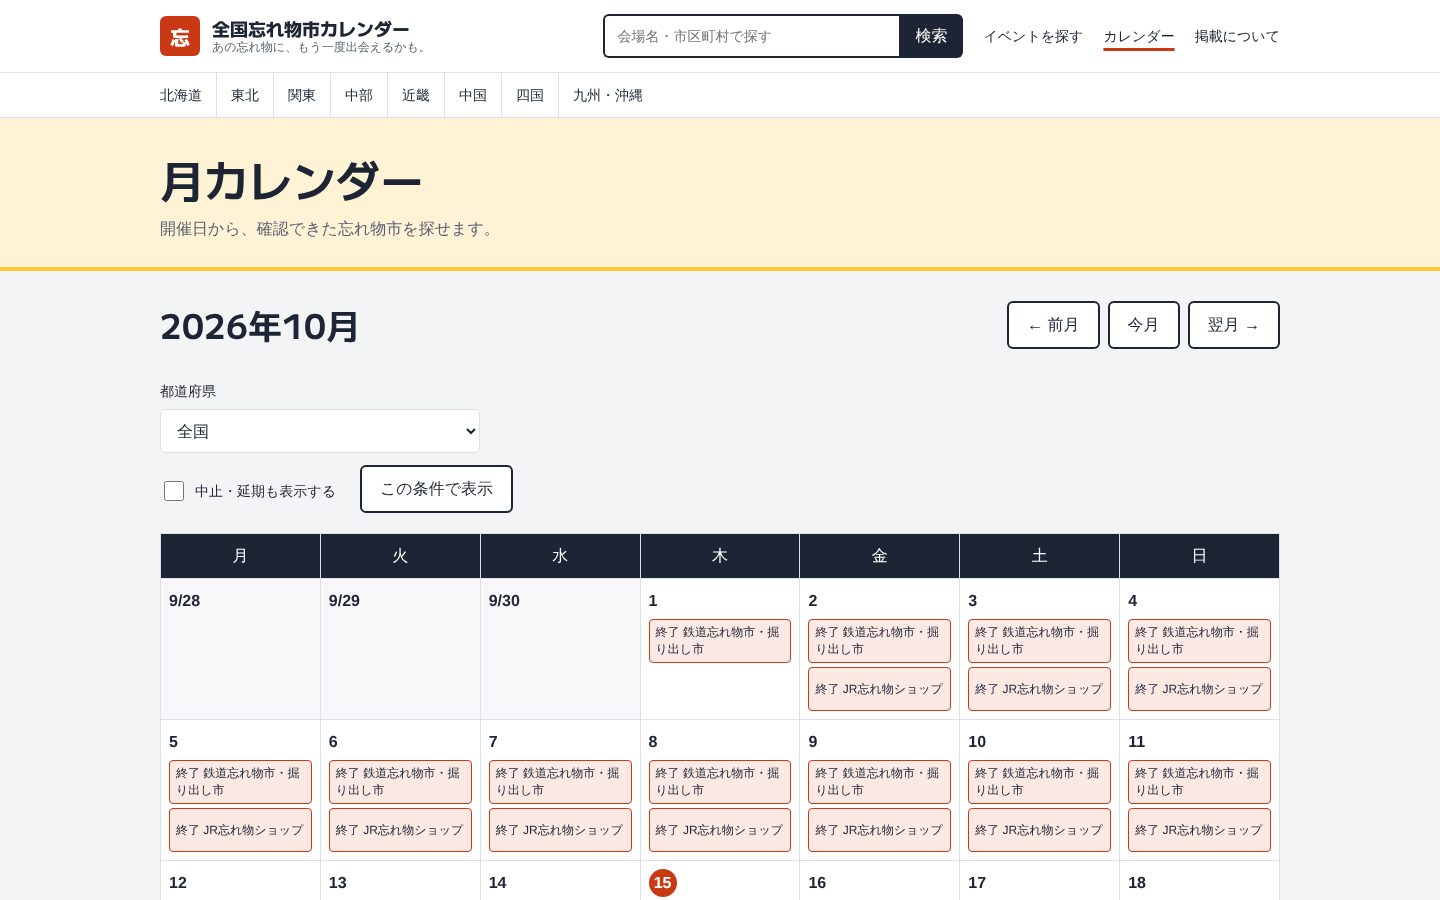Open 鉄道忘れ物市・掘り出し市 event on October 6

(400, 782)
